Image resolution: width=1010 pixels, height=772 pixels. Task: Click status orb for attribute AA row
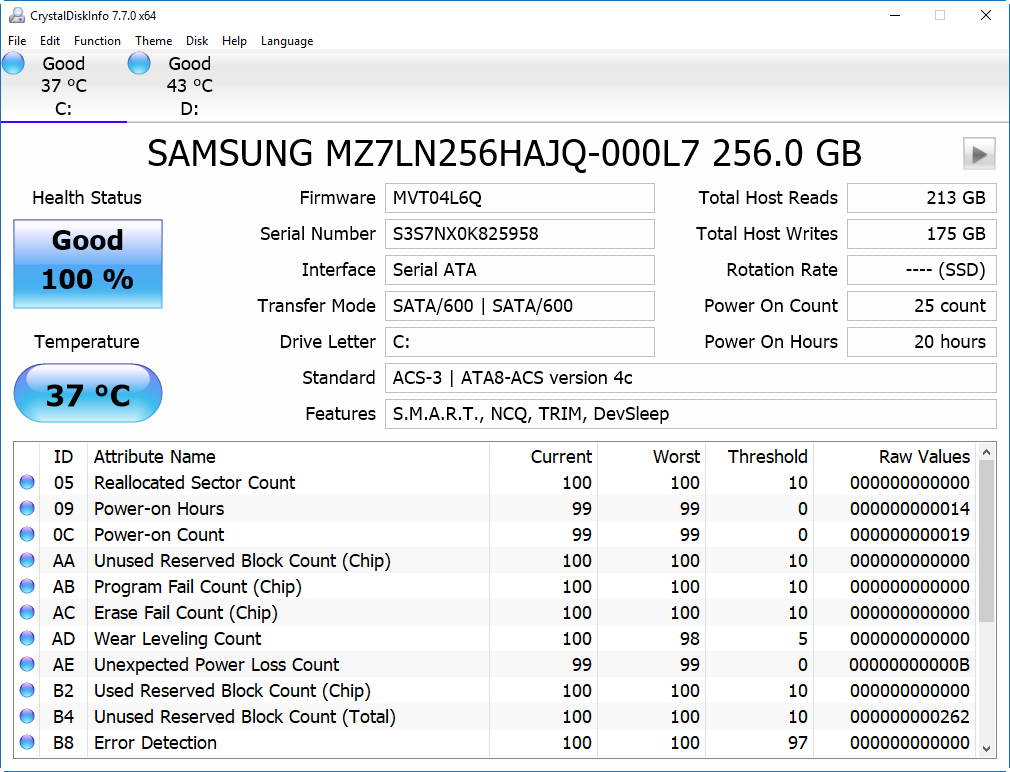[27, 560]
